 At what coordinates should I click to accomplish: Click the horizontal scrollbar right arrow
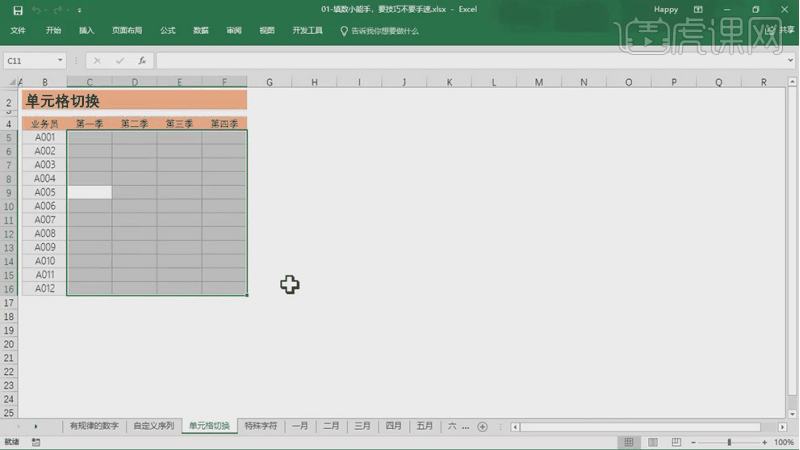coord(782,427)
